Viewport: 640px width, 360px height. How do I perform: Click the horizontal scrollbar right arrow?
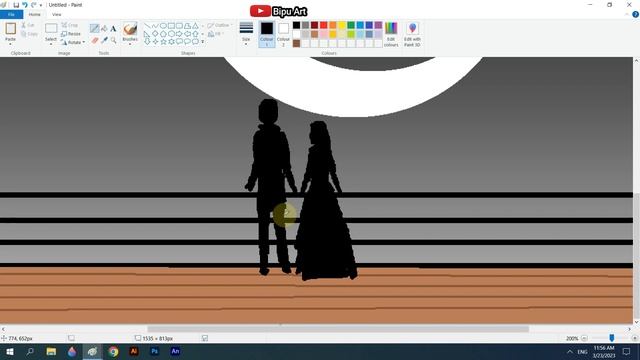(629, 329)
